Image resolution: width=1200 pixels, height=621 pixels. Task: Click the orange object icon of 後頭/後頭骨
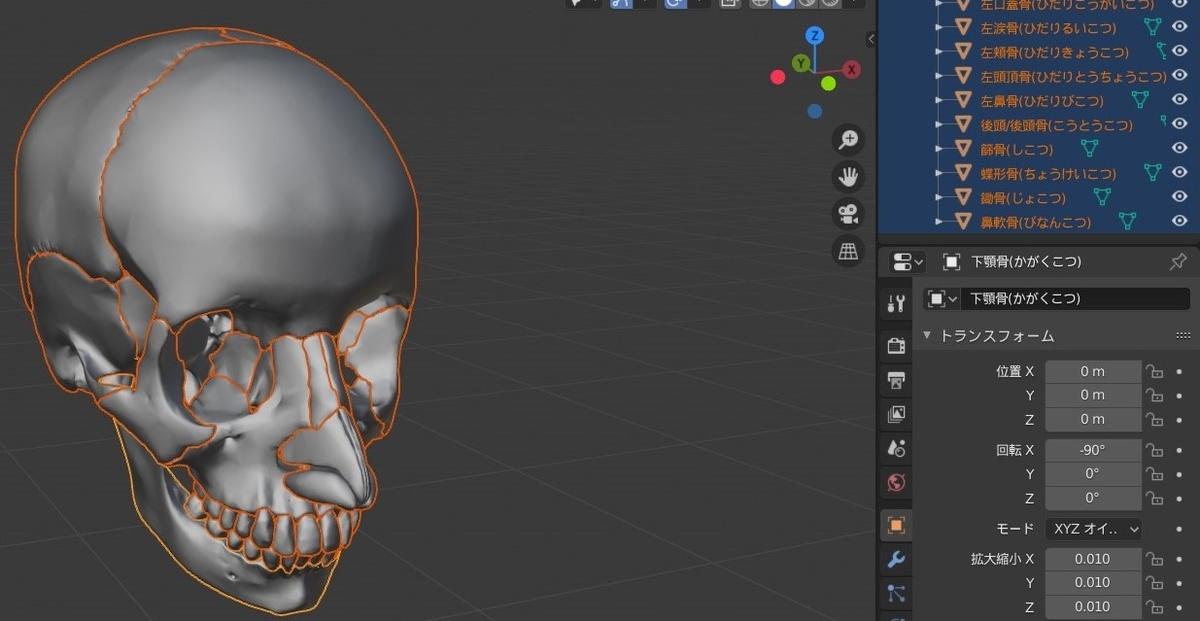(x=963, y=125)
